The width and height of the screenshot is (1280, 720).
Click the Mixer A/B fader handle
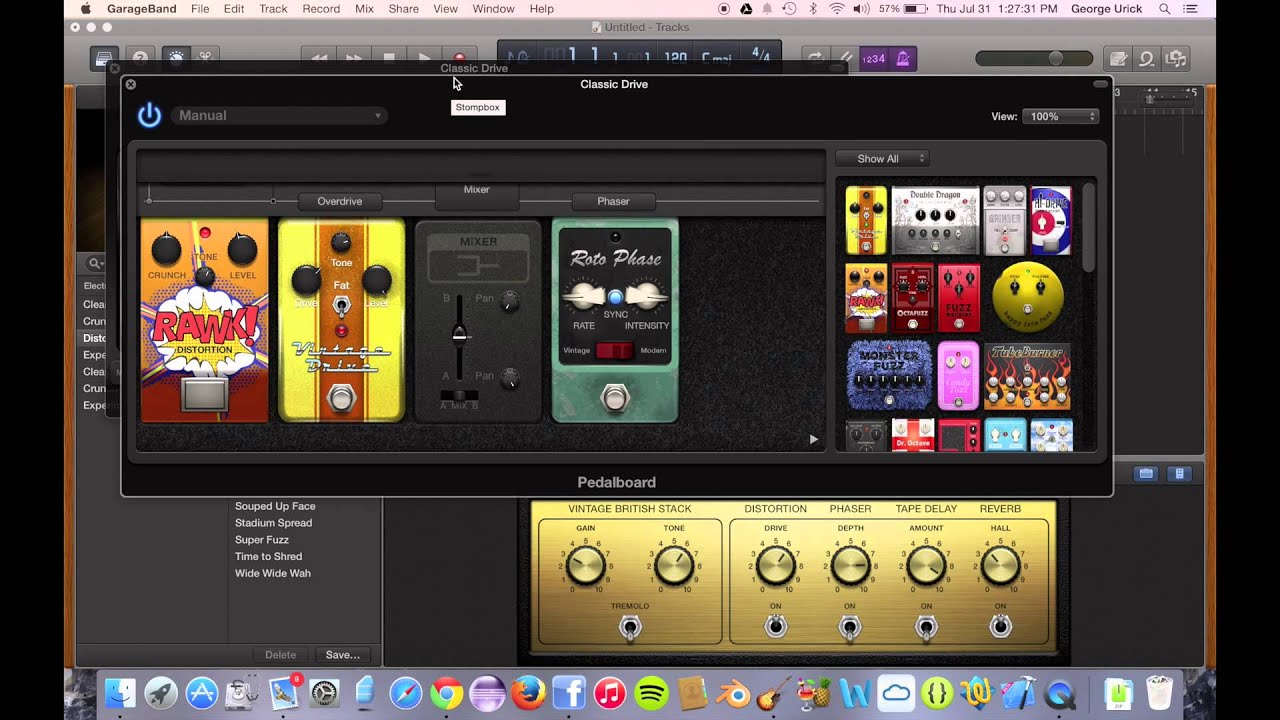click(459, 334)
